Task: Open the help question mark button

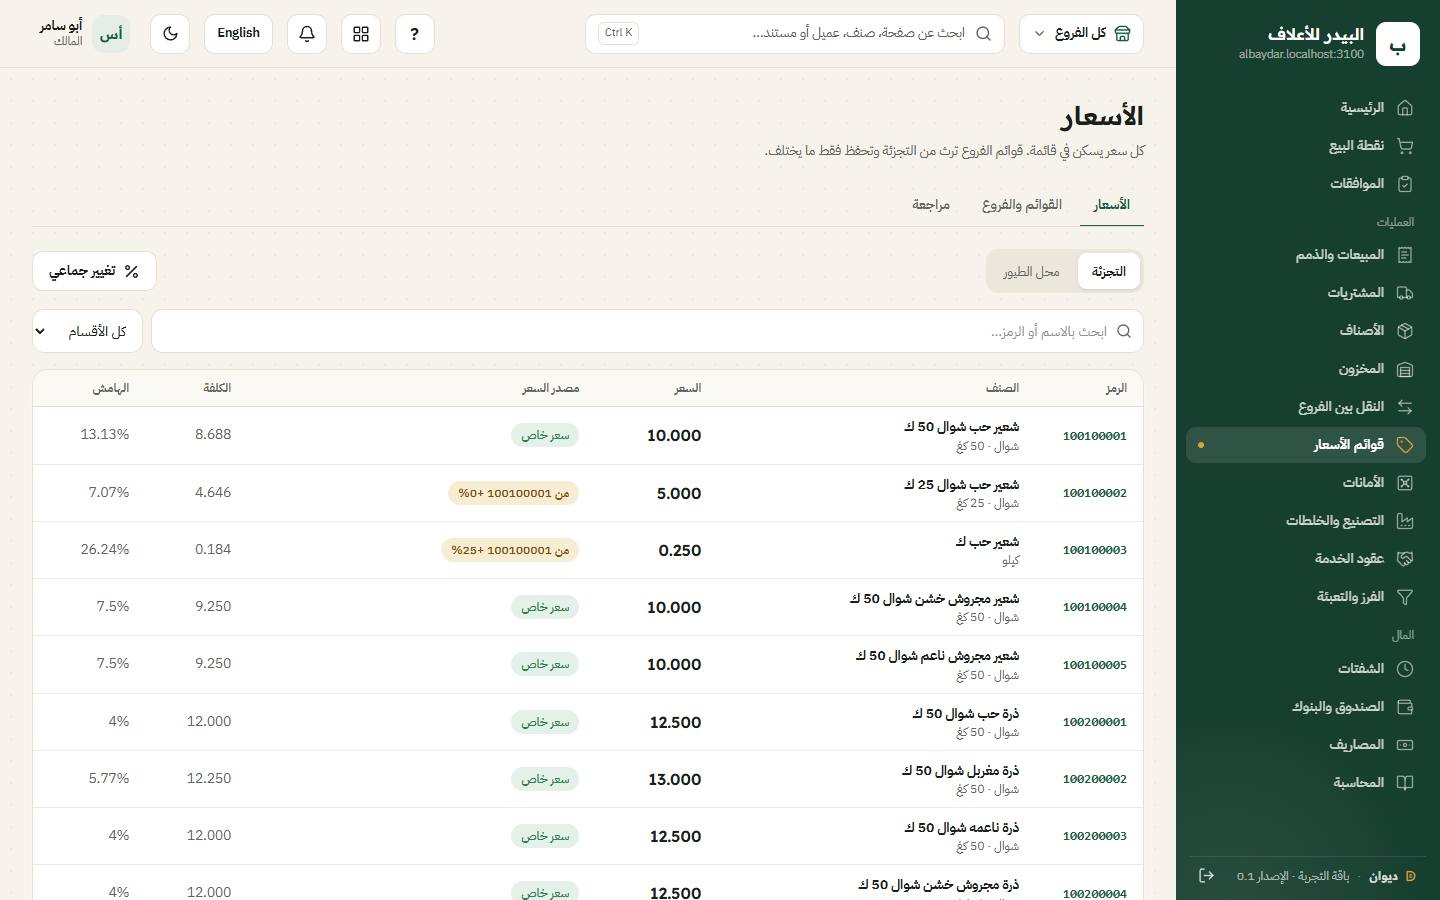Action: (415, 34)
